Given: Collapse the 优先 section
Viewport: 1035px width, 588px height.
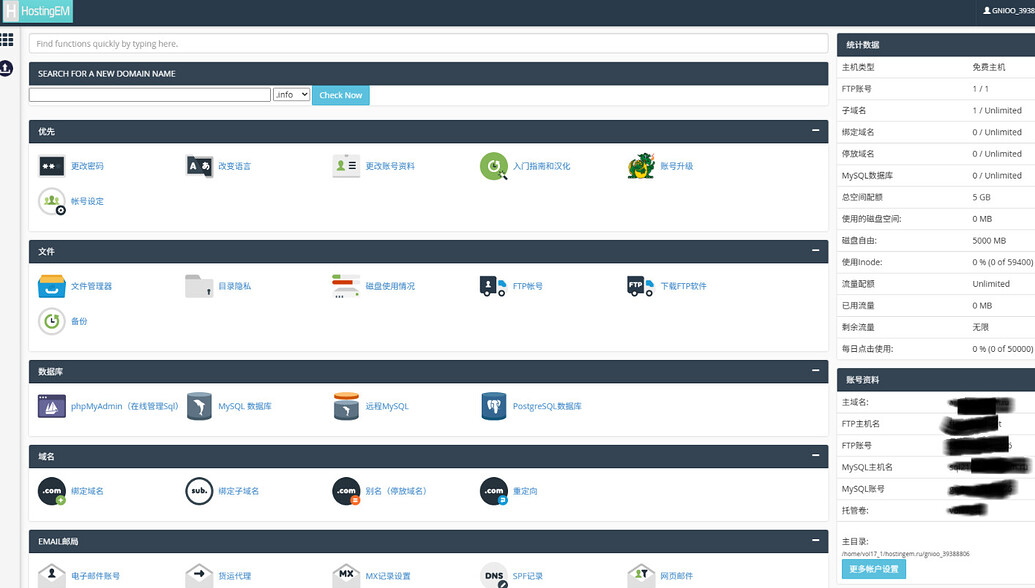Looking at the screenshot, I should 815,131.
